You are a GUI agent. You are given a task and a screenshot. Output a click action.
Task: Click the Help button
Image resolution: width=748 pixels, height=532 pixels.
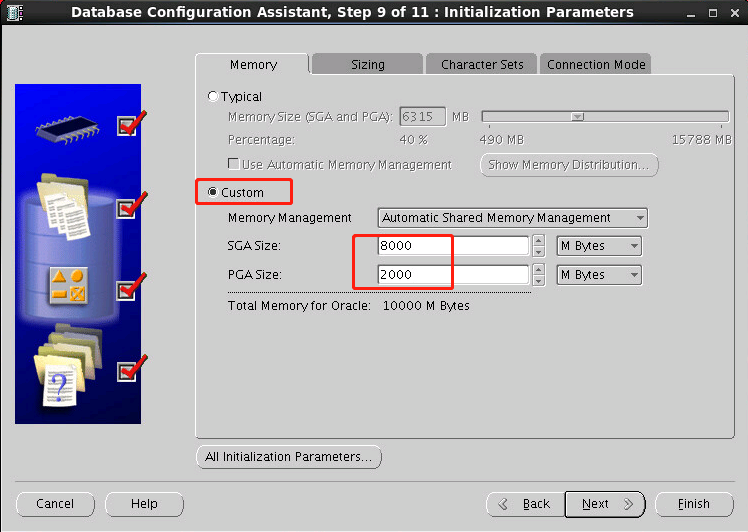[x=144, y=504]
